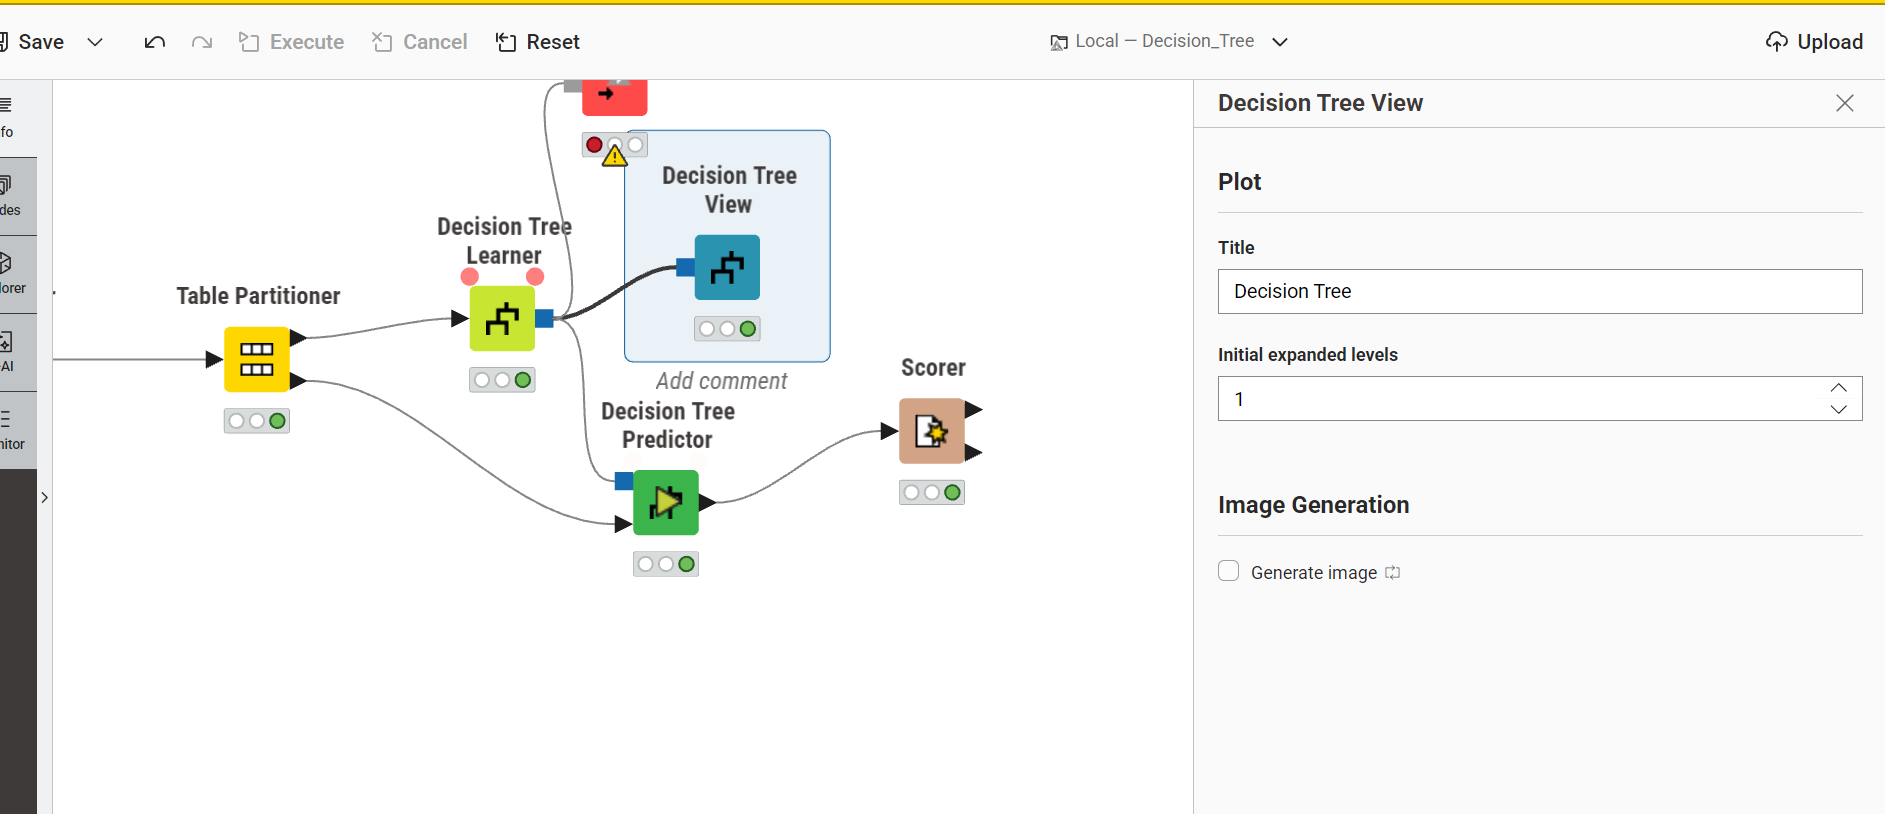Select the Scorer node
1885x814 pixels.
(931, 431)
